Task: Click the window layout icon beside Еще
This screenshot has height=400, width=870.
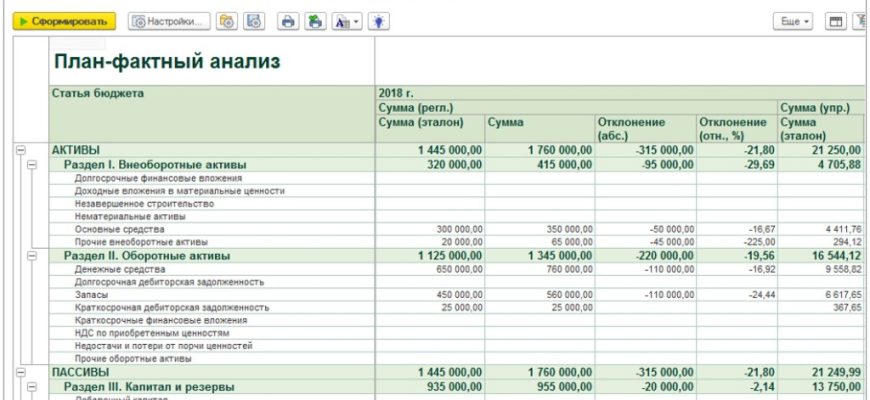Action: pos(836,20)
